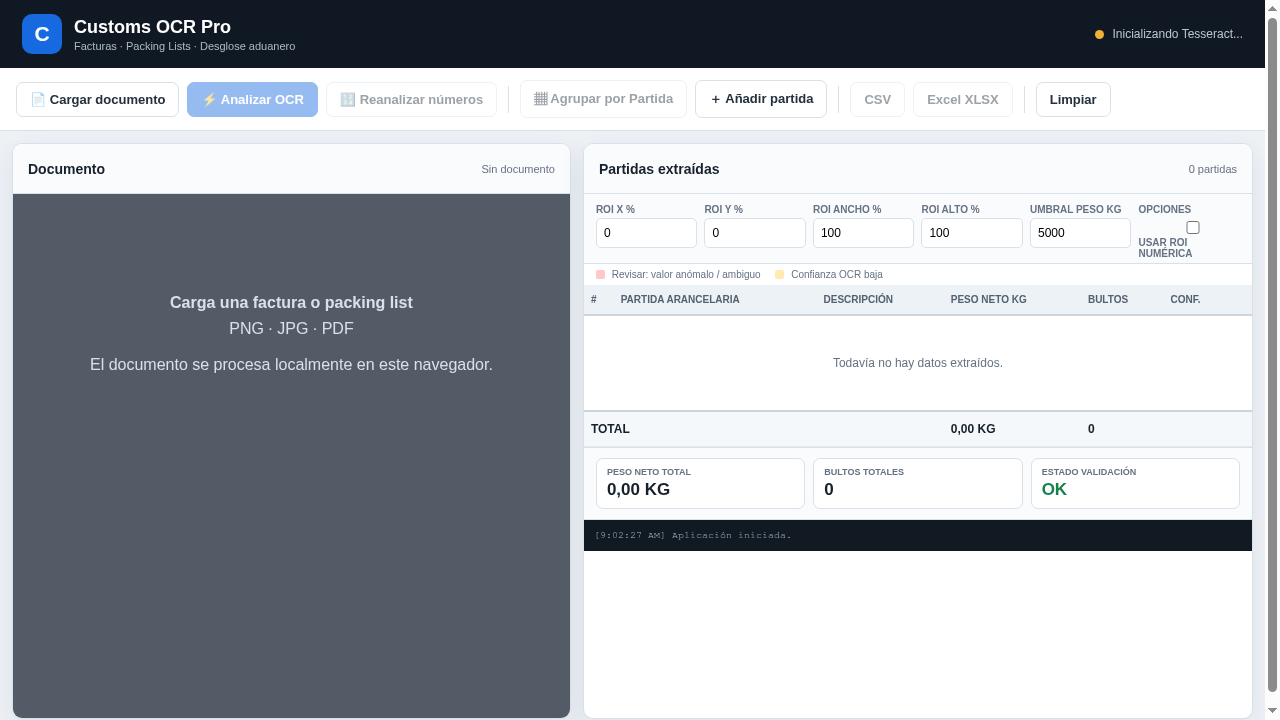Click the yellow Confianza OCR baja swatch
1280x720 pixels.
780,275
